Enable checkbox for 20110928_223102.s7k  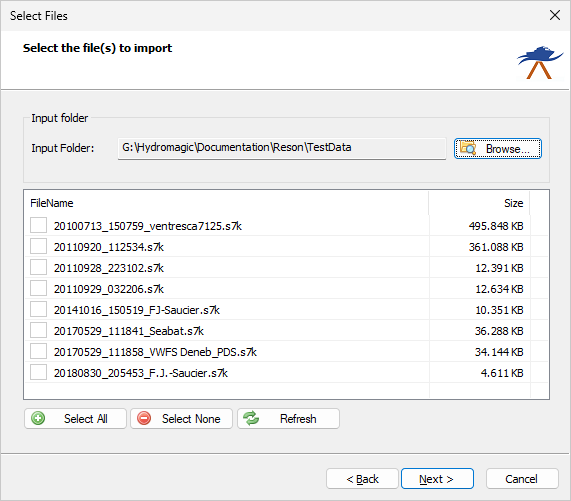pyautogui.click(x=38, y=267)
